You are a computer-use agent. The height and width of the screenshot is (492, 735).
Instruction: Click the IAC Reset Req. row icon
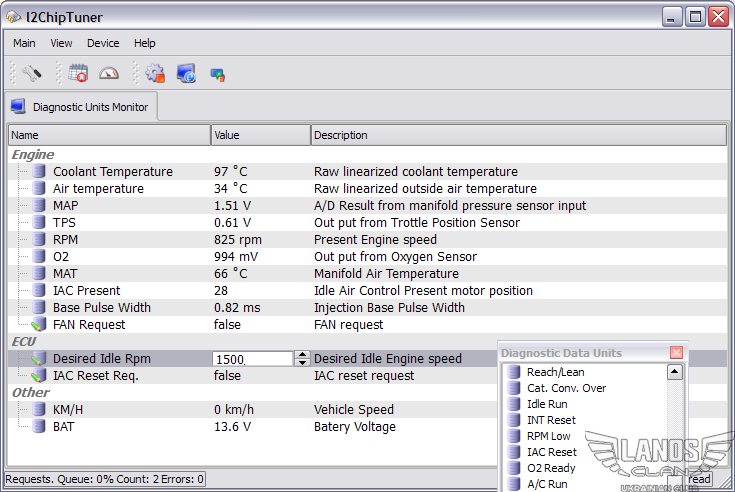click(x=38, y=376)
